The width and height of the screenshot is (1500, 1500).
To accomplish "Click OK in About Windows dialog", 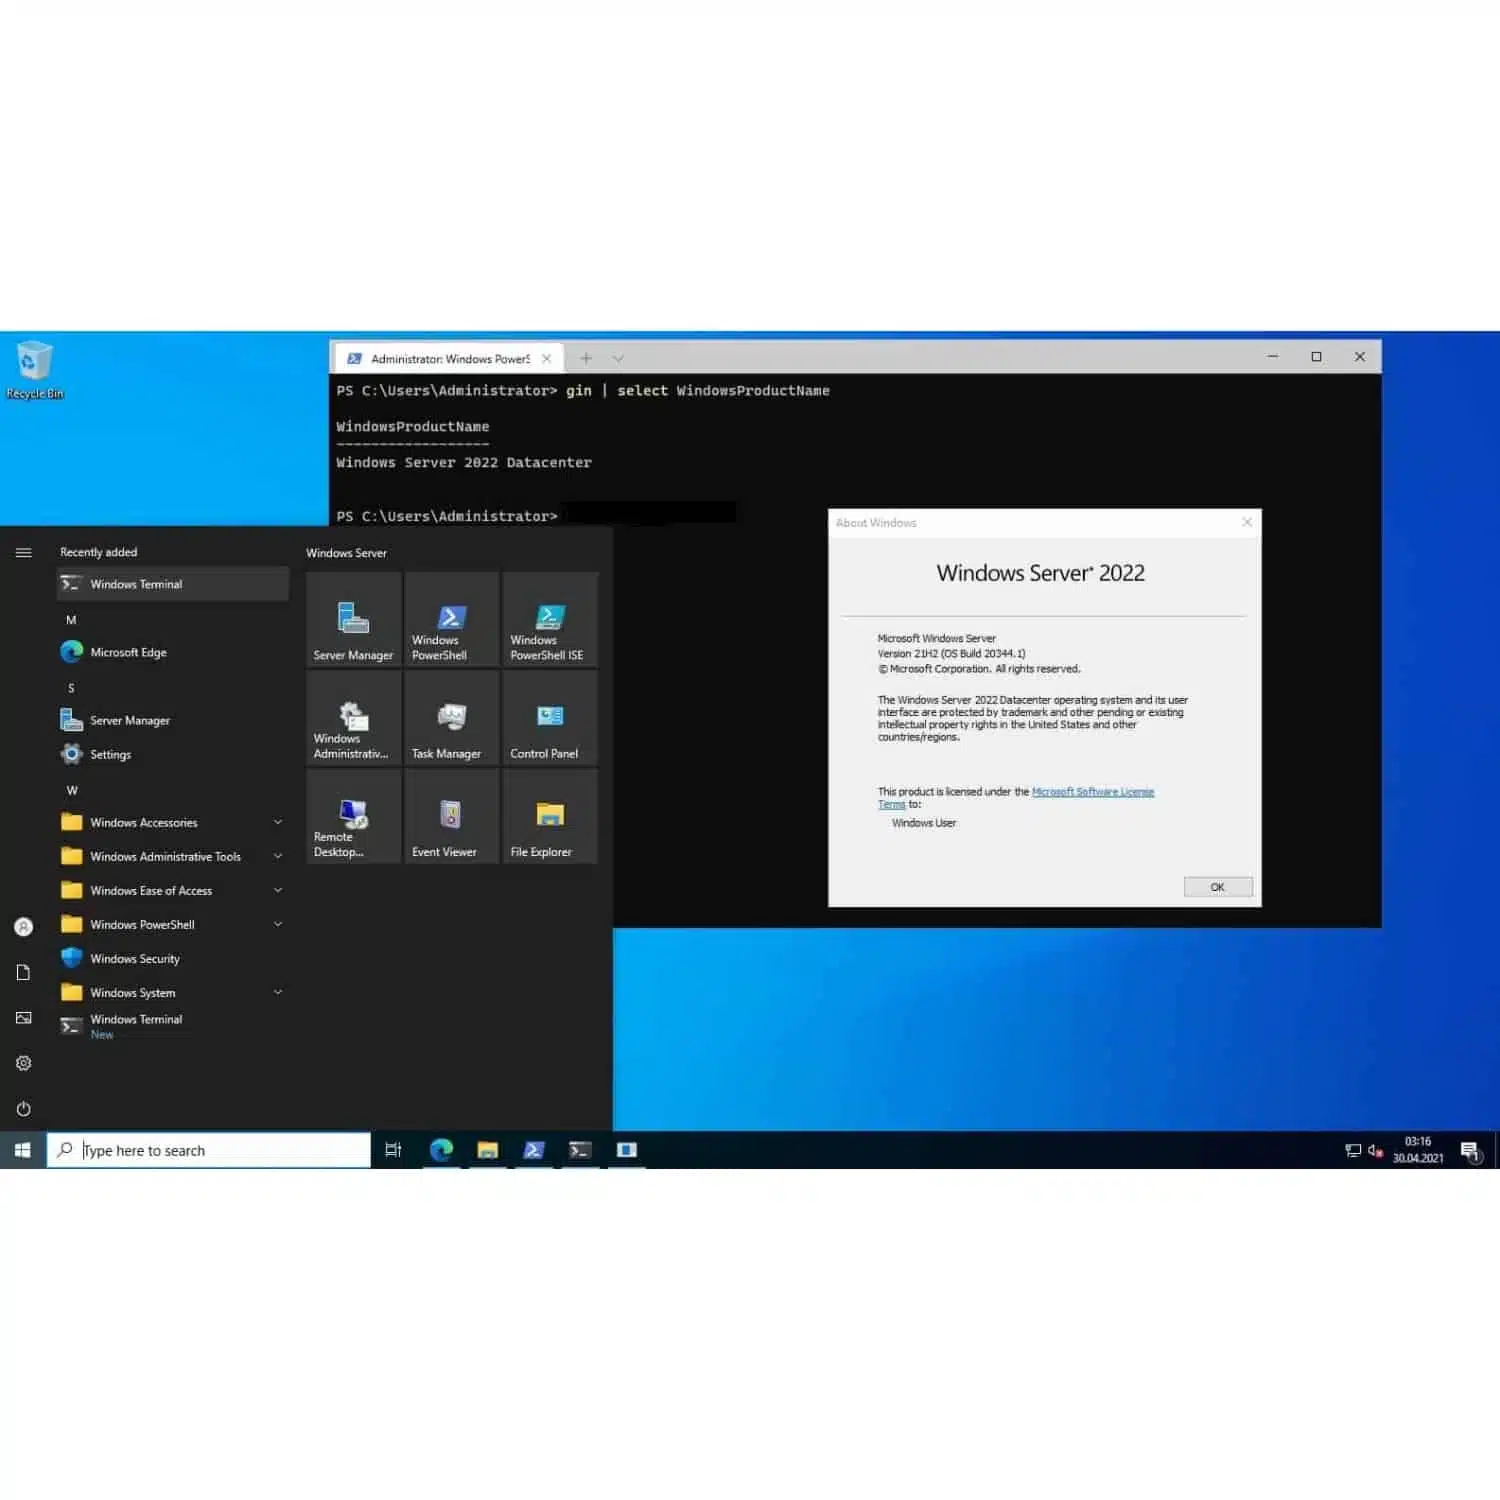I will pos(1217,887).
